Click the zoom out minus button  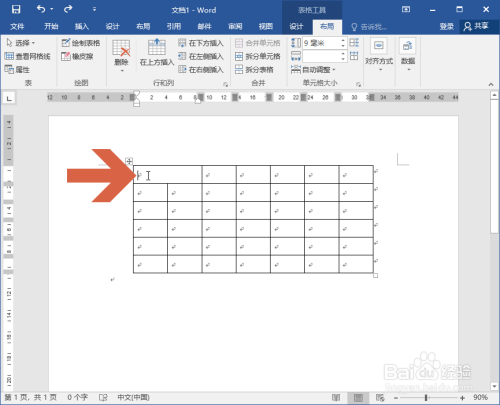click(x=396, y=398)
